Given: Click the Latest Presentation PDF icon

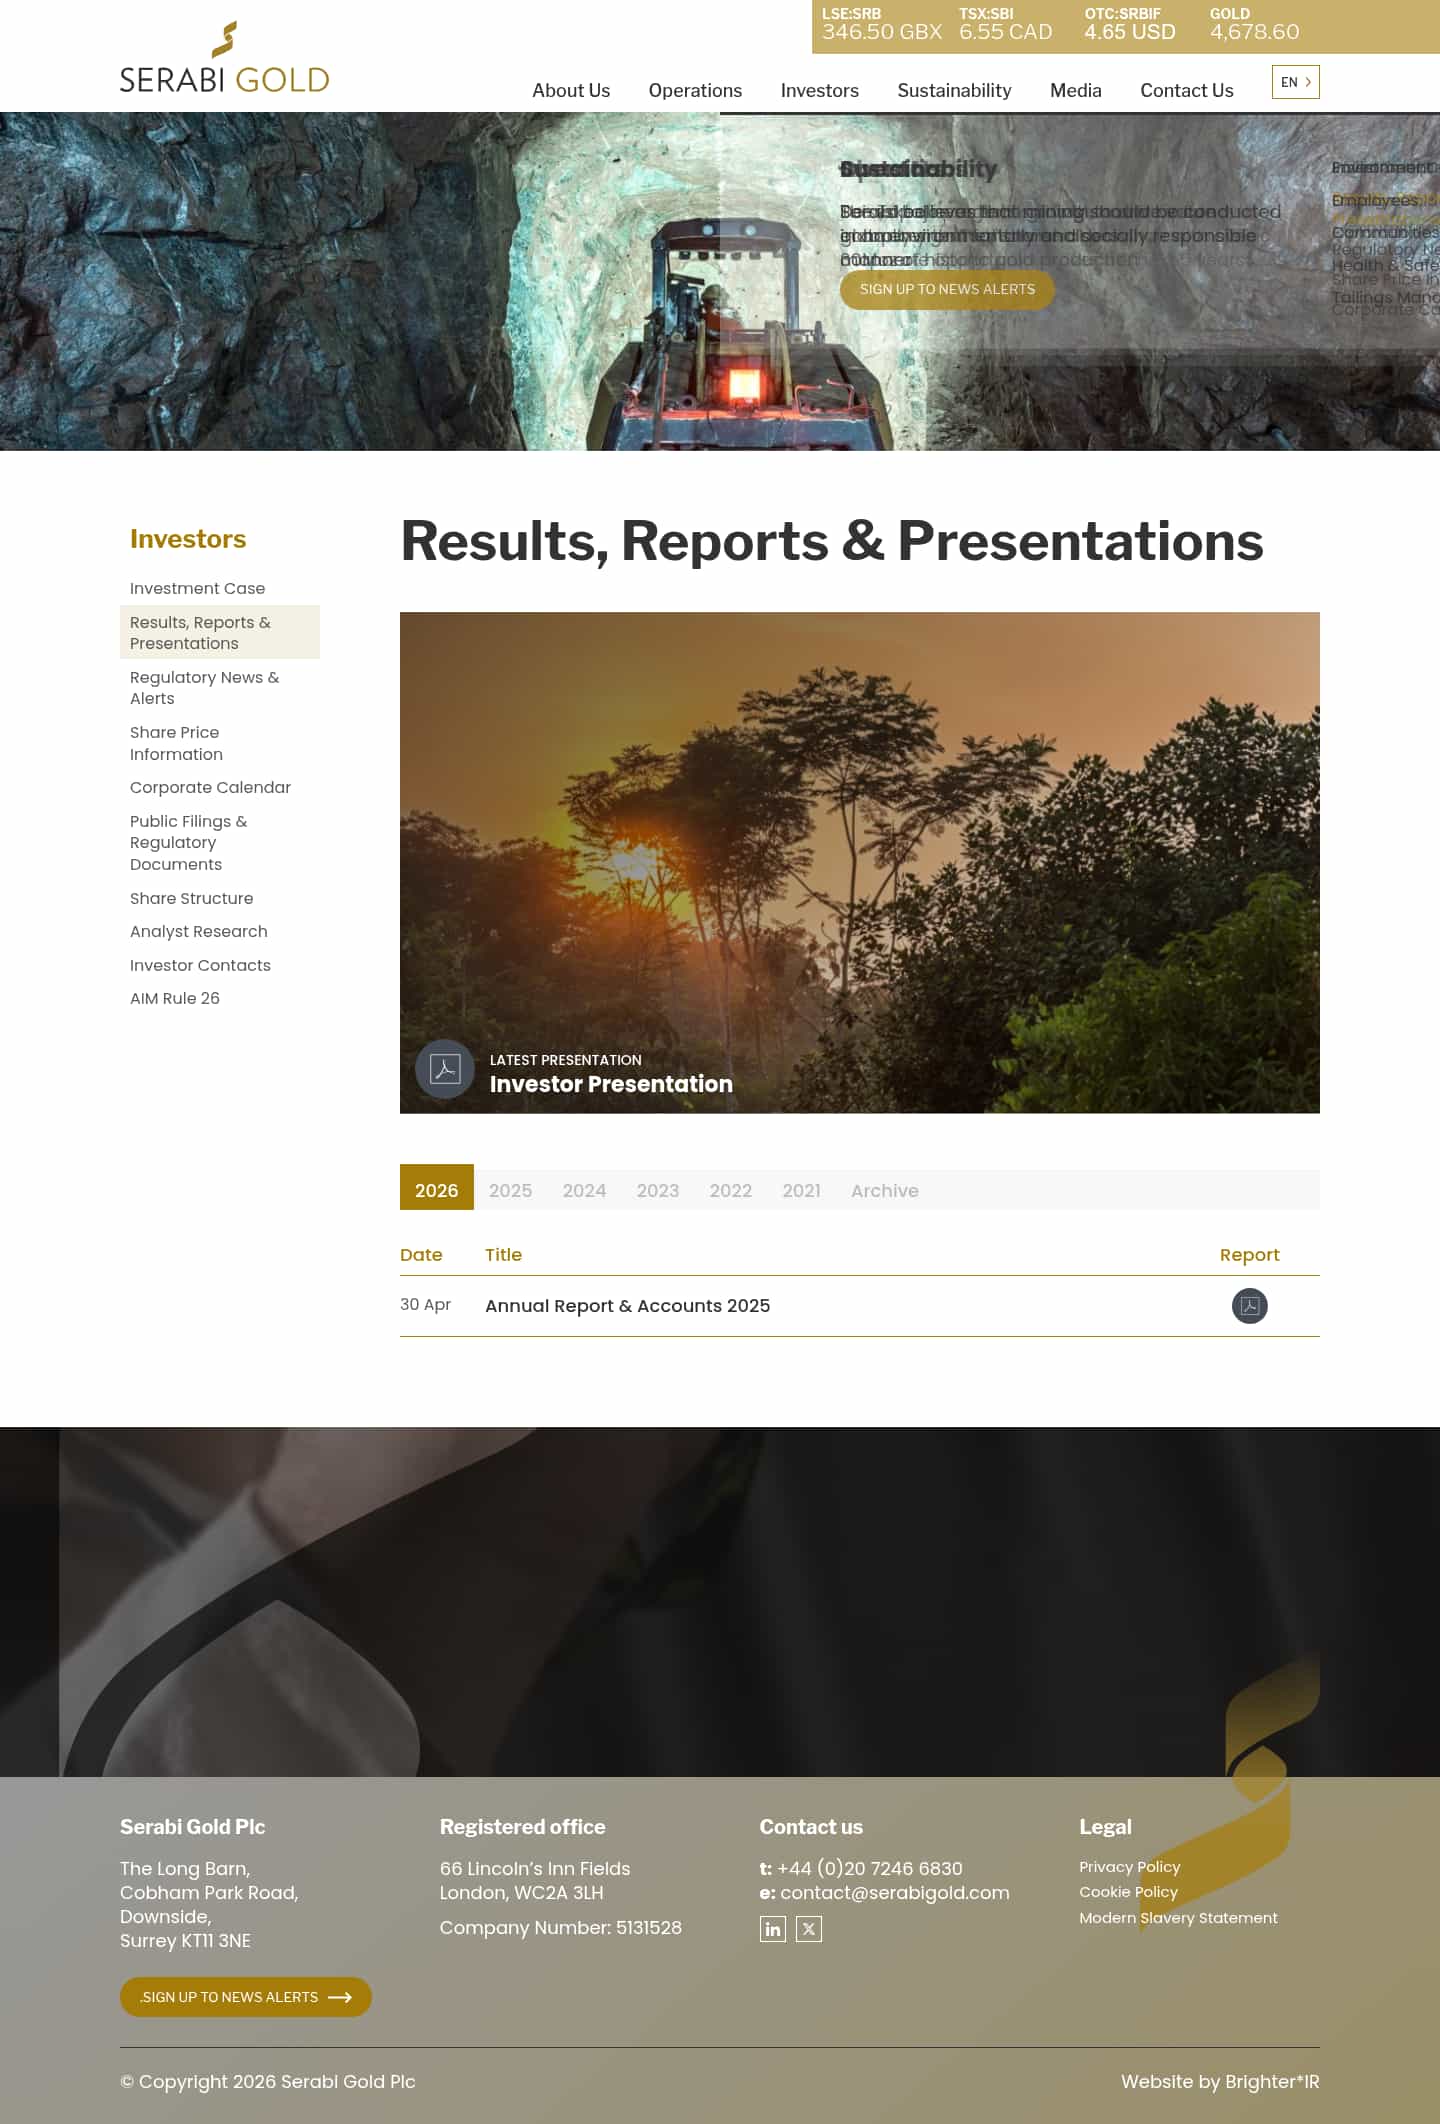Looking at the screenshot, I should pos(445,1069).
